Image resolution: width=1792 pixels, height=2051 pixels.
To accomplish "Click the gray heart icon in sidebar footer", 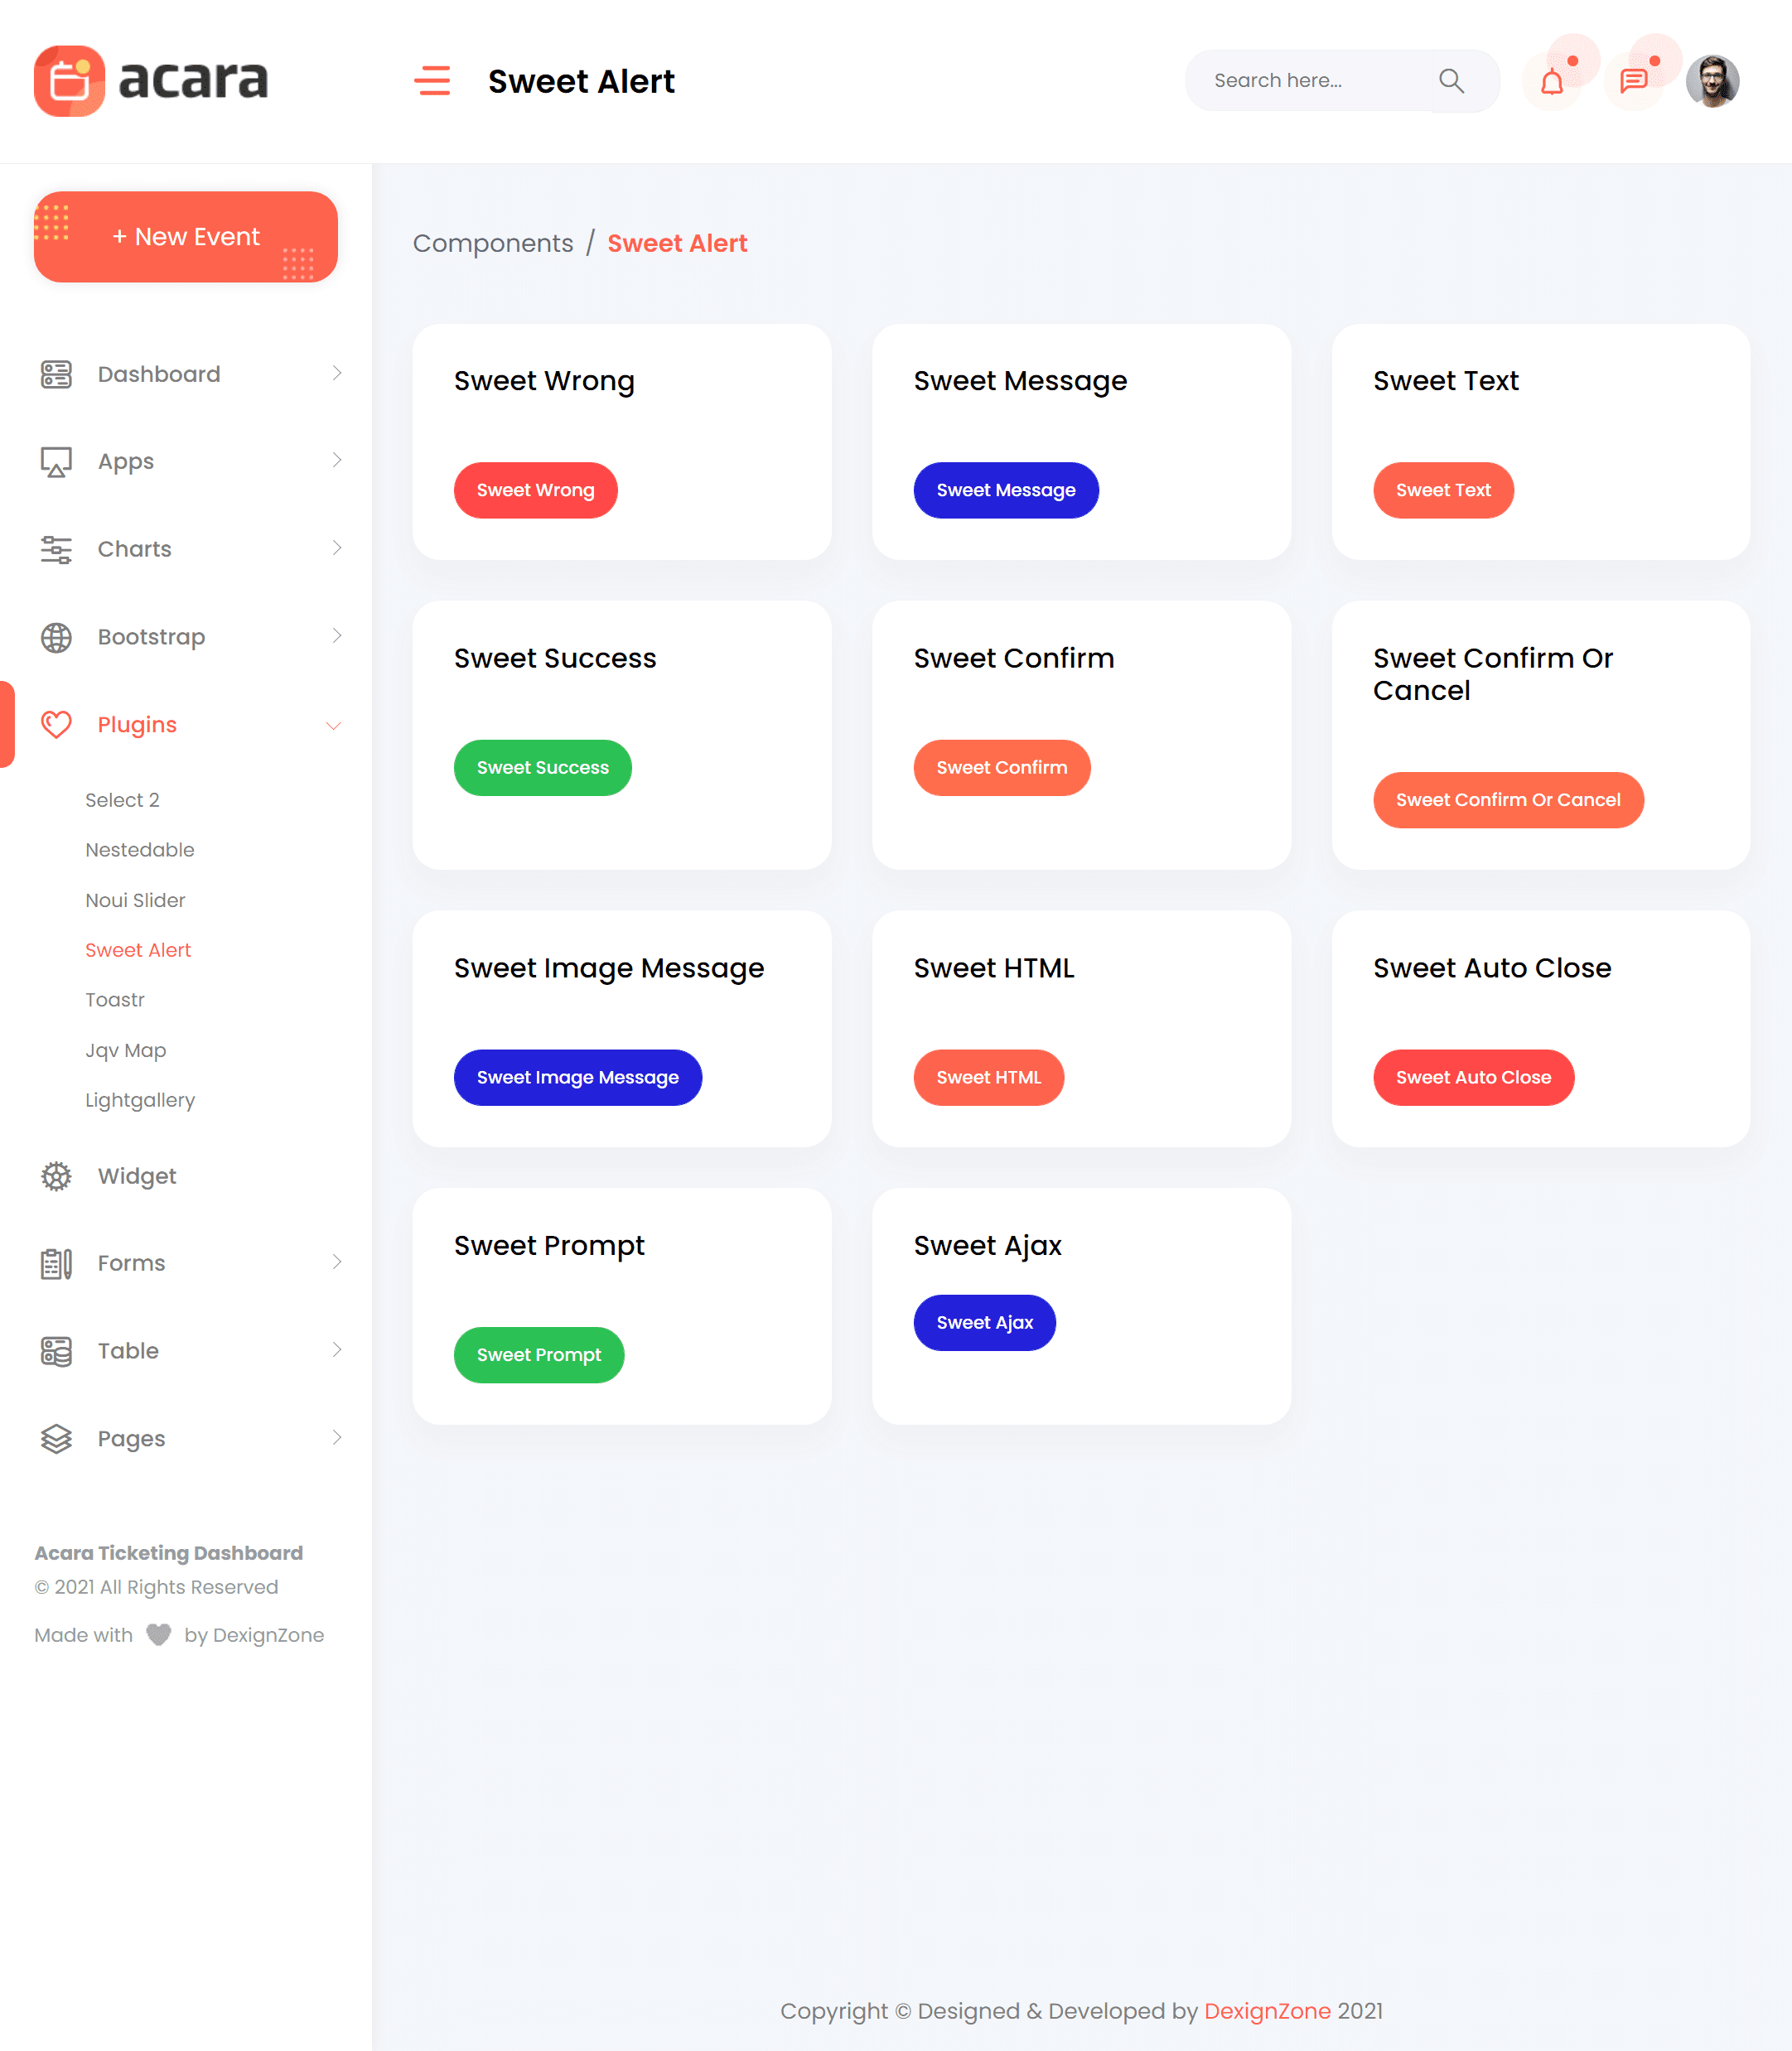I will (158, 1635).
